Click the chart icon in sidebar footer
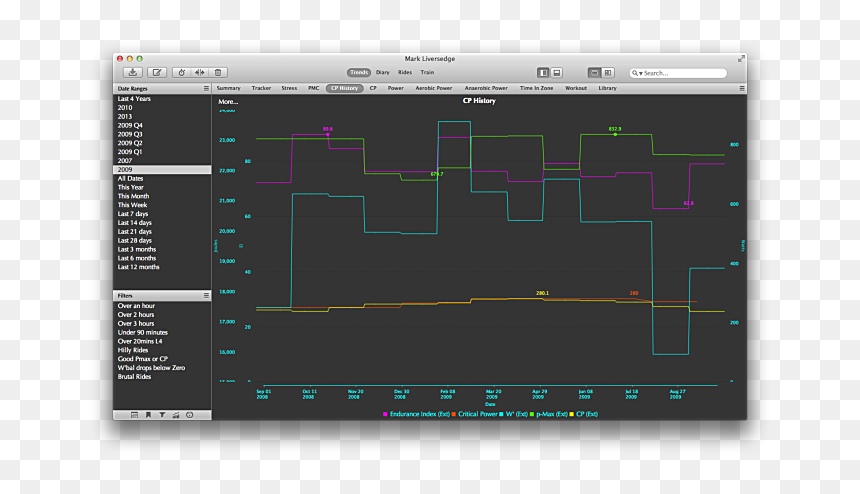Screen dimensions: 860x494 click(x=176, y=415)
